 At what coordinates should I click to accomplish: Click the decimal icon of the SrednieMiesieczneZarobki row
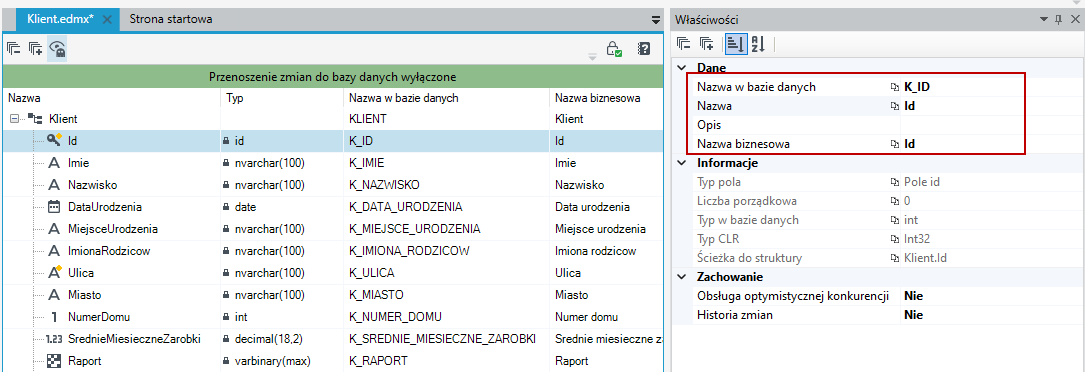click(54, 339)
